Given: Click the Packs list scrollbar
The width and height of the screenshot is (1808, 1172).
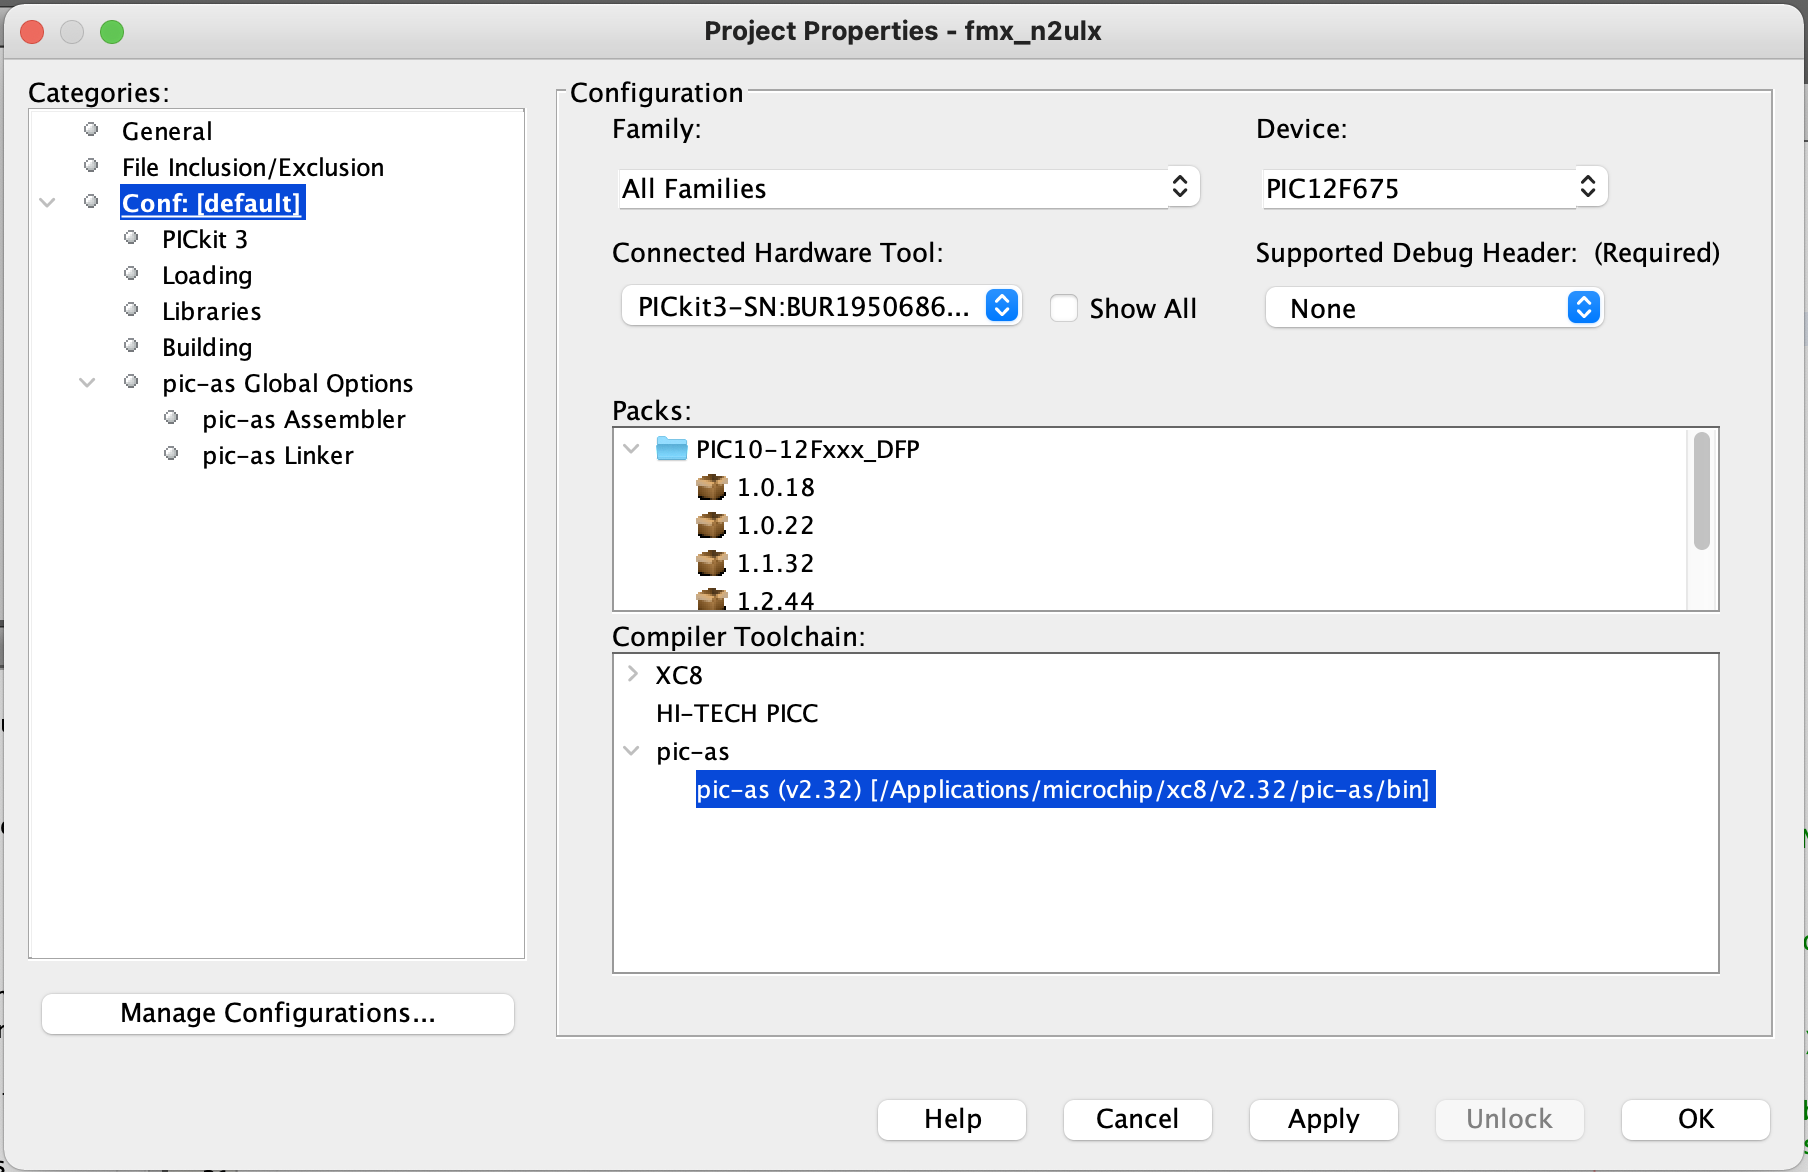Looking at the screenshot, I should (1701, 491).
